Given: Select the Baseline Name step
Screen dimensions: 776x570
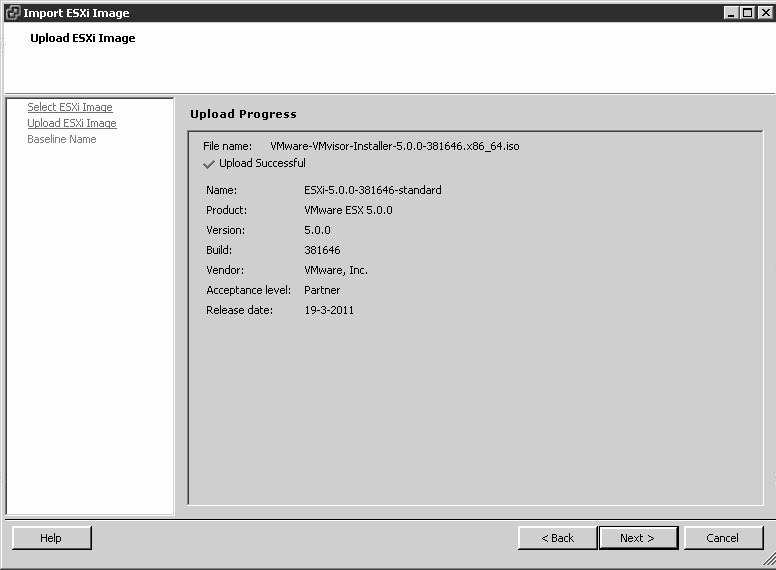Looking at the screenshot, I should [62, 139].
